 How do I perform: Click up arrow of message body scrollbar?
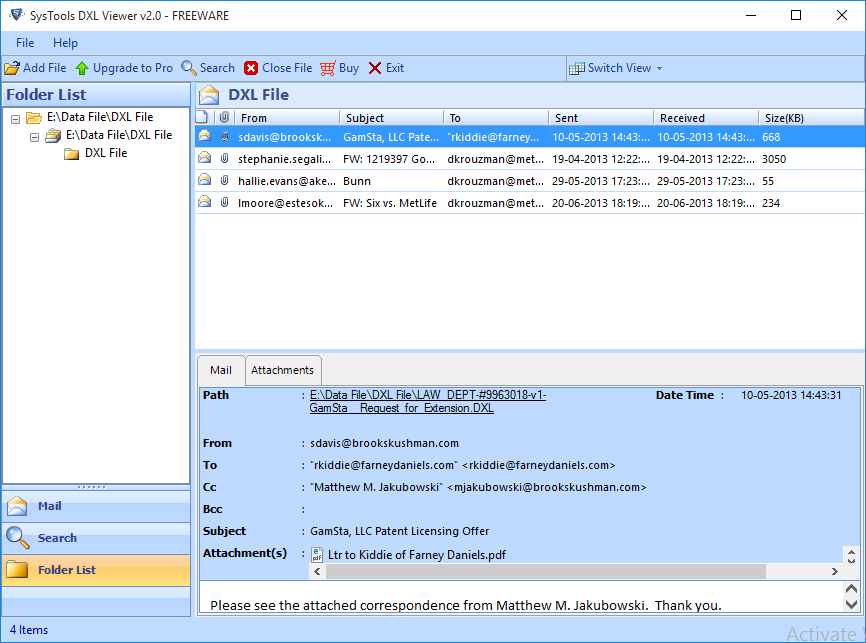pos(851,589)
